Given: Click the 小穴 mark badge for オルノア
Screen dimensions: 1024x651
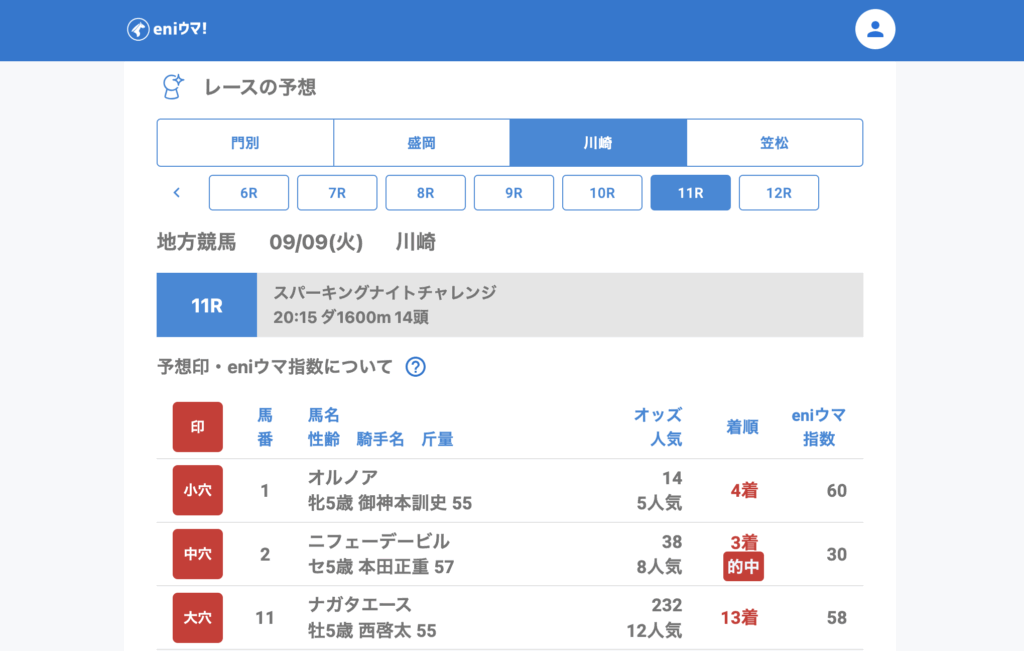Looking at the screenshot, I should click(x=198, y=490).
